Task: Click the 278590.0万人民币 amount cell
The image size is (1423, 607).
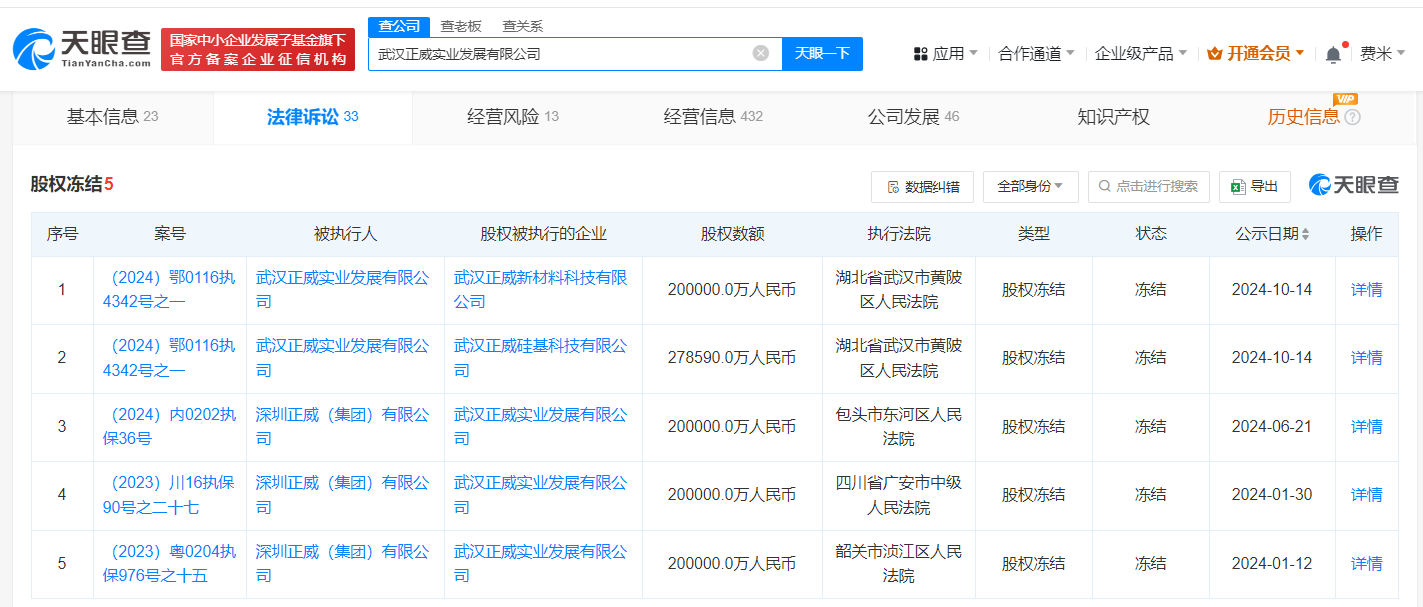Action: [732, 358]
